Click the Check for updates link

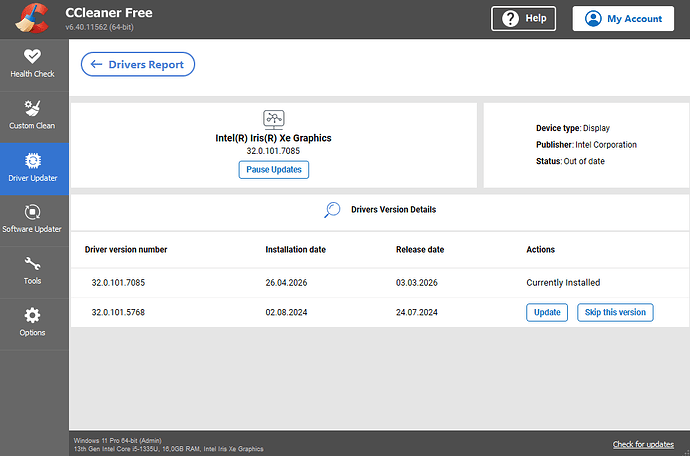pyautogui.click(x=643, y=445)
